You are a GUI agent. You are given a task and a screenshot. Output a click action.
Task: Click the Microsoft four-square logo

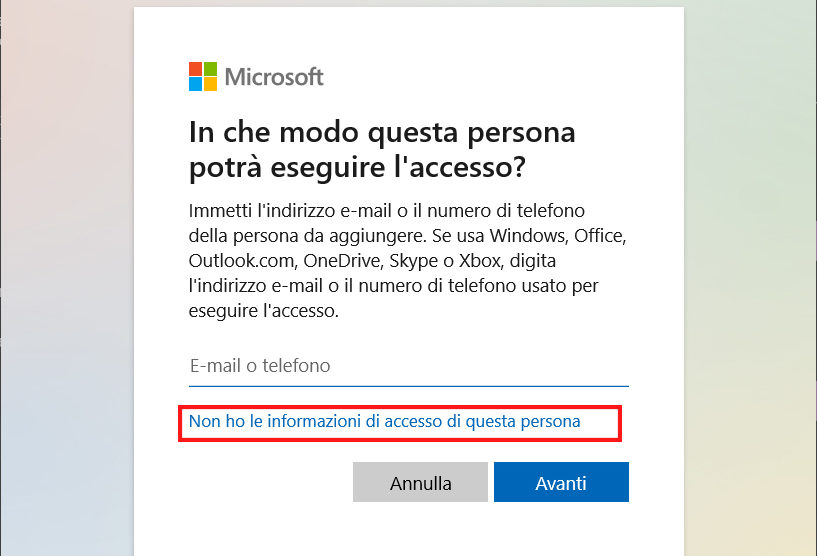pyautogui.click(x=203, y=77)
